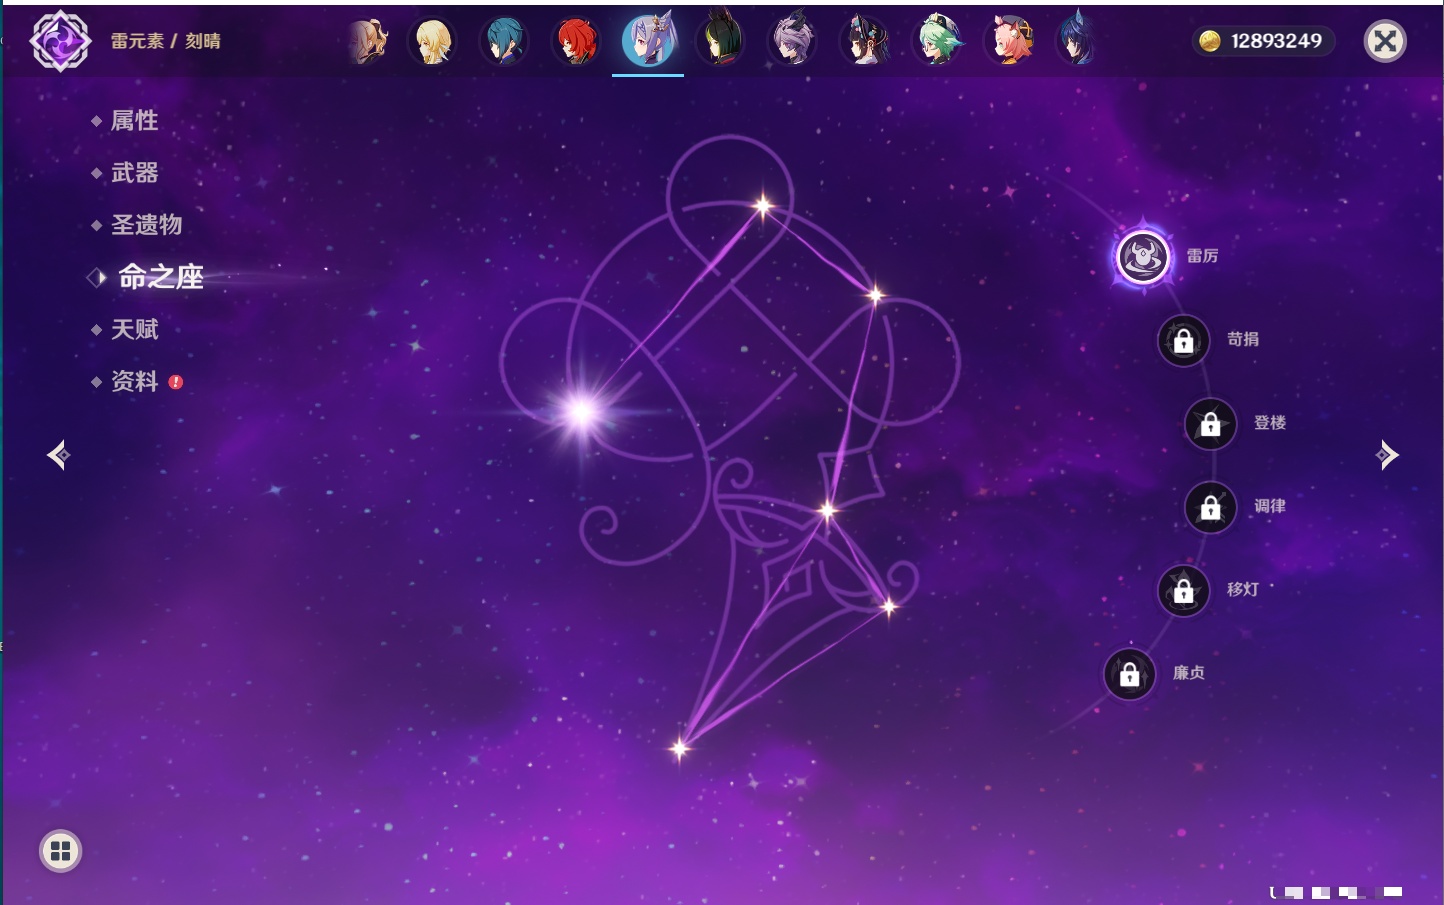Click the locked 苛捐 constellation node
1444x905 pixels.
pyautogui.click(x=1184, y=341)
